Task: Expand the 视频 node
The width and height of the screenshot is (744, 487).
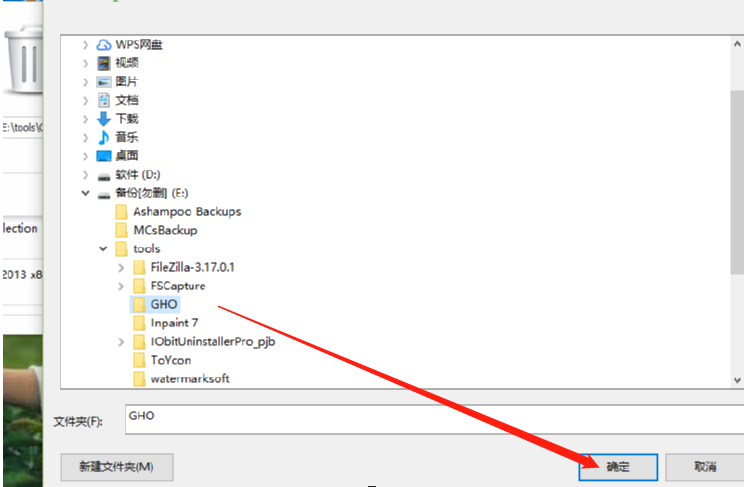Action: (85, 63)
